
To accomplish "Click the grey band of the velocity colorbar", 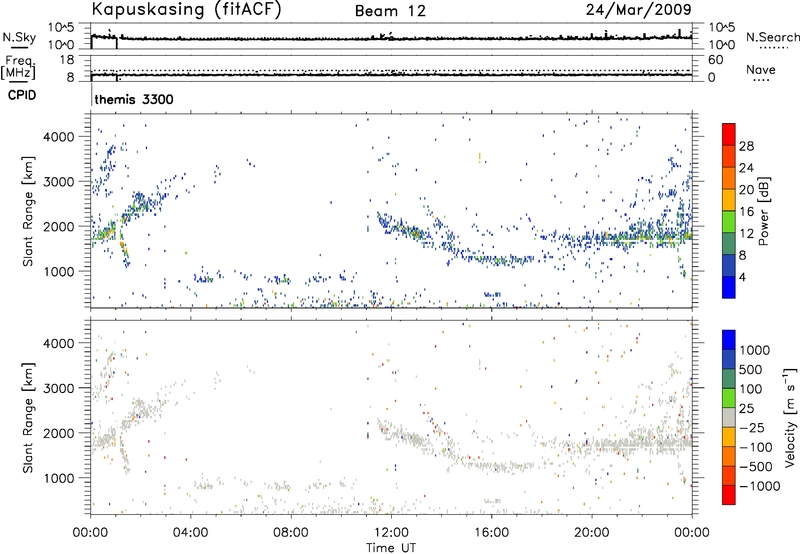I will tap(729, 417).
